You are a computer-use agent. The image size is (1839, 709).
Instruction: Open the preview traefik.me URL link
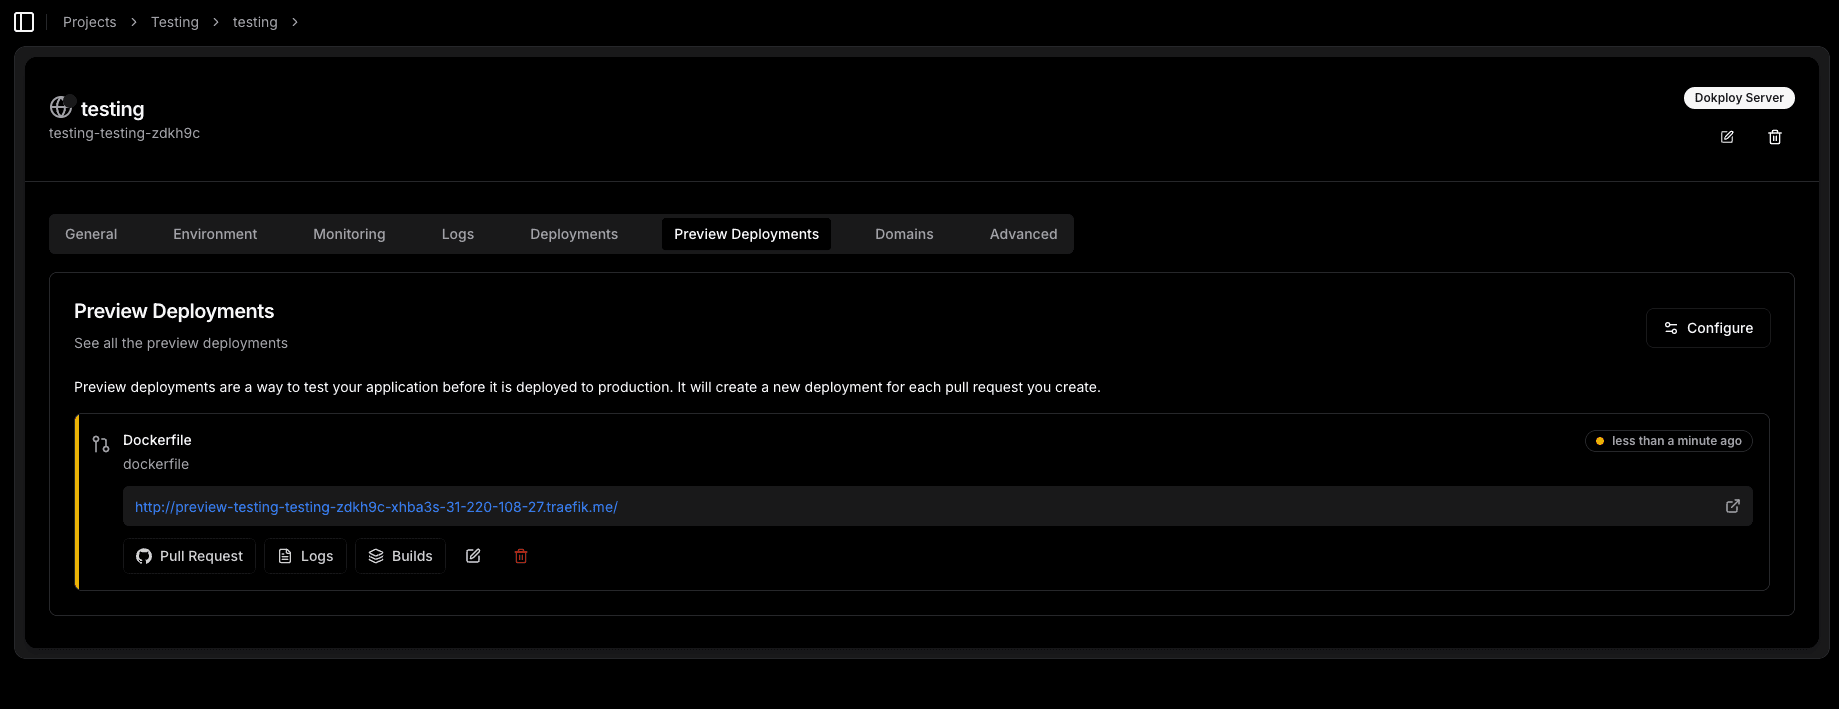pyautogui.click(x=376, y=507)
